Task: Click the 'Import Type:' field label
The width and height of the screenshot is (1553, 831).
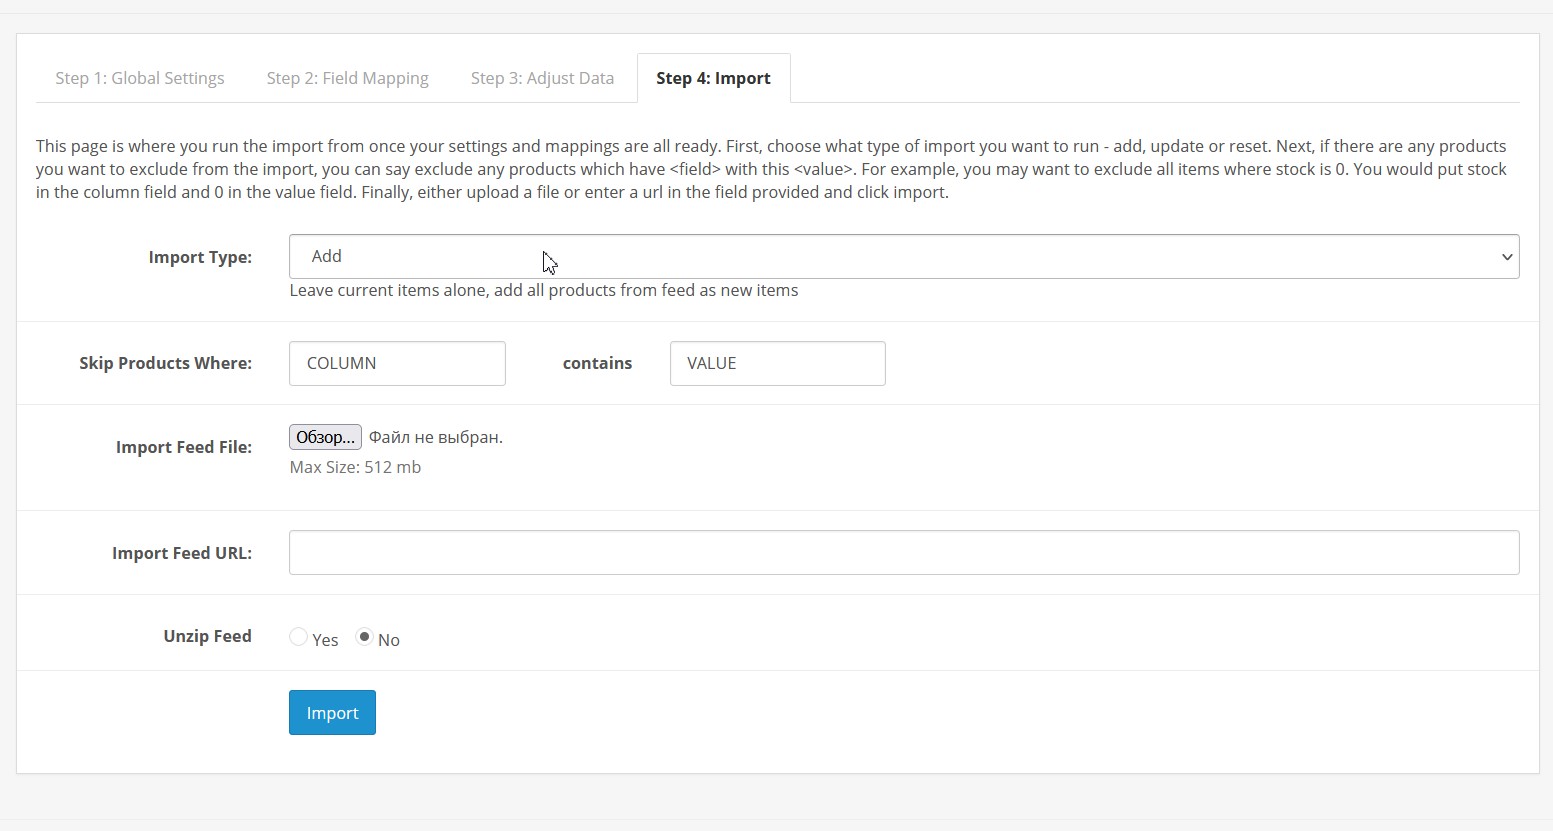Action: pos(200,257)
